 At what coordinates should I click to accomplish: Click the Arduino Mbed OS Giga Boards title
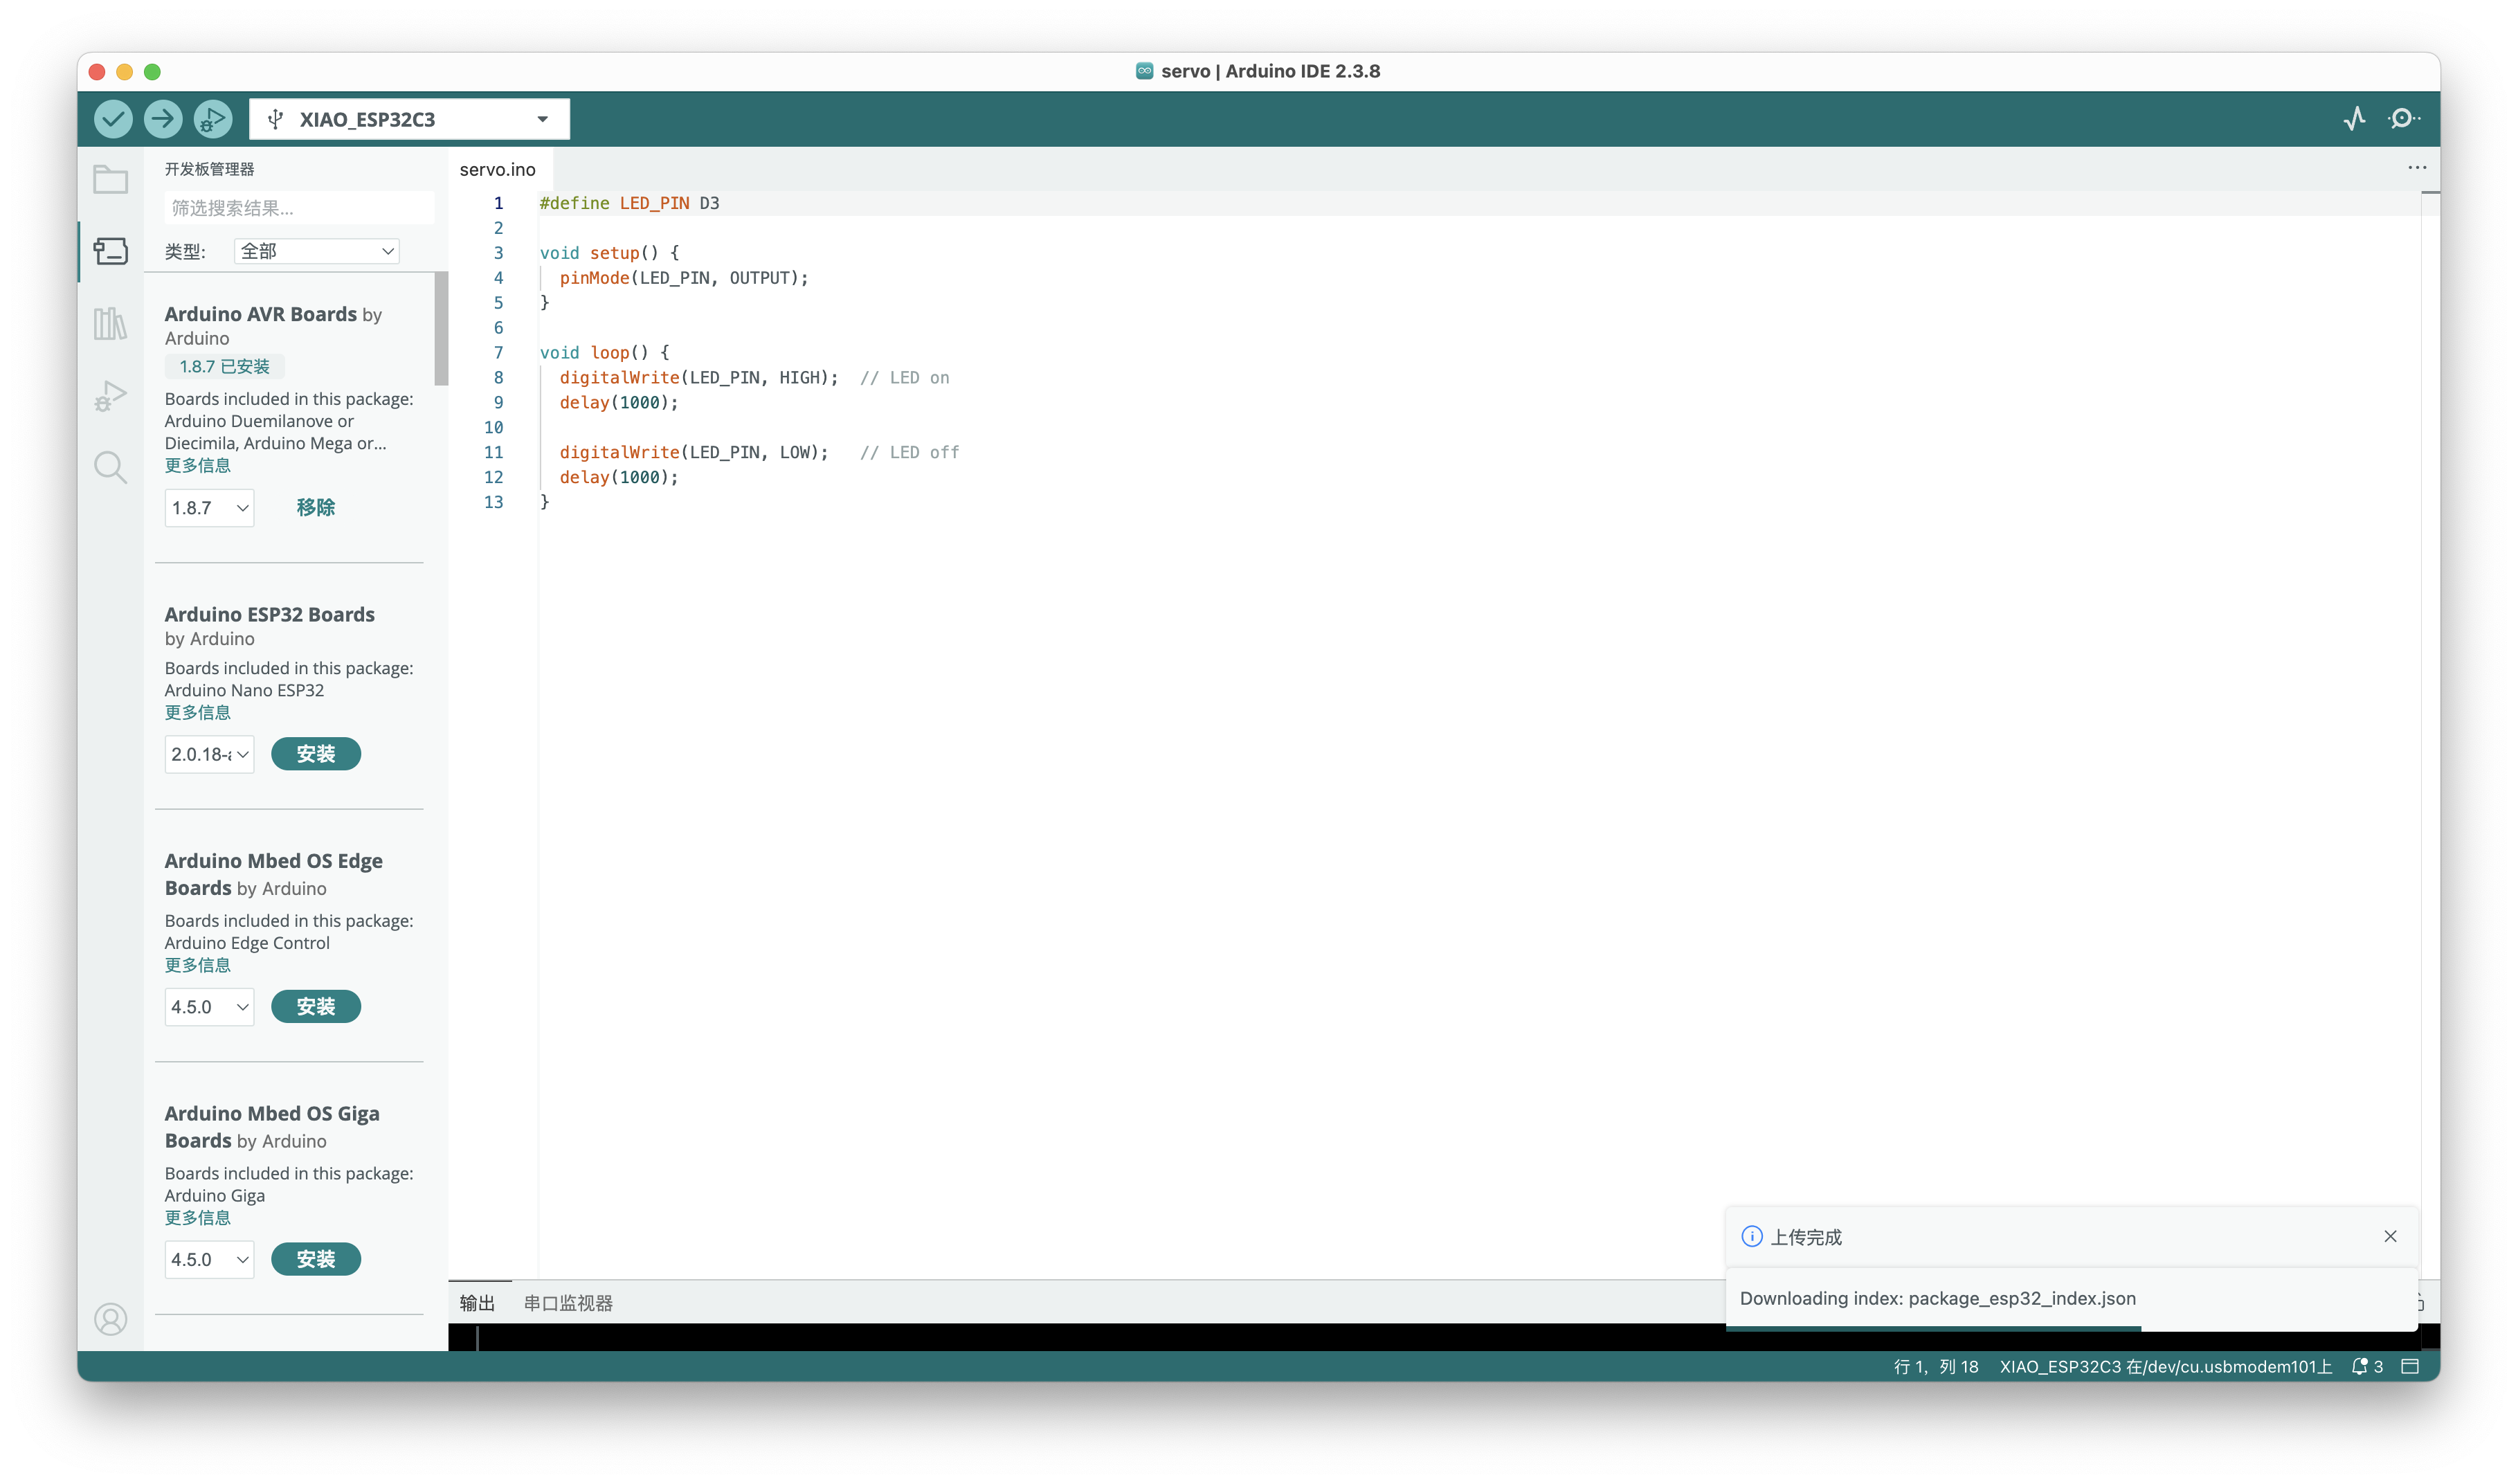pyautogui.click(x=272, y=1127)
